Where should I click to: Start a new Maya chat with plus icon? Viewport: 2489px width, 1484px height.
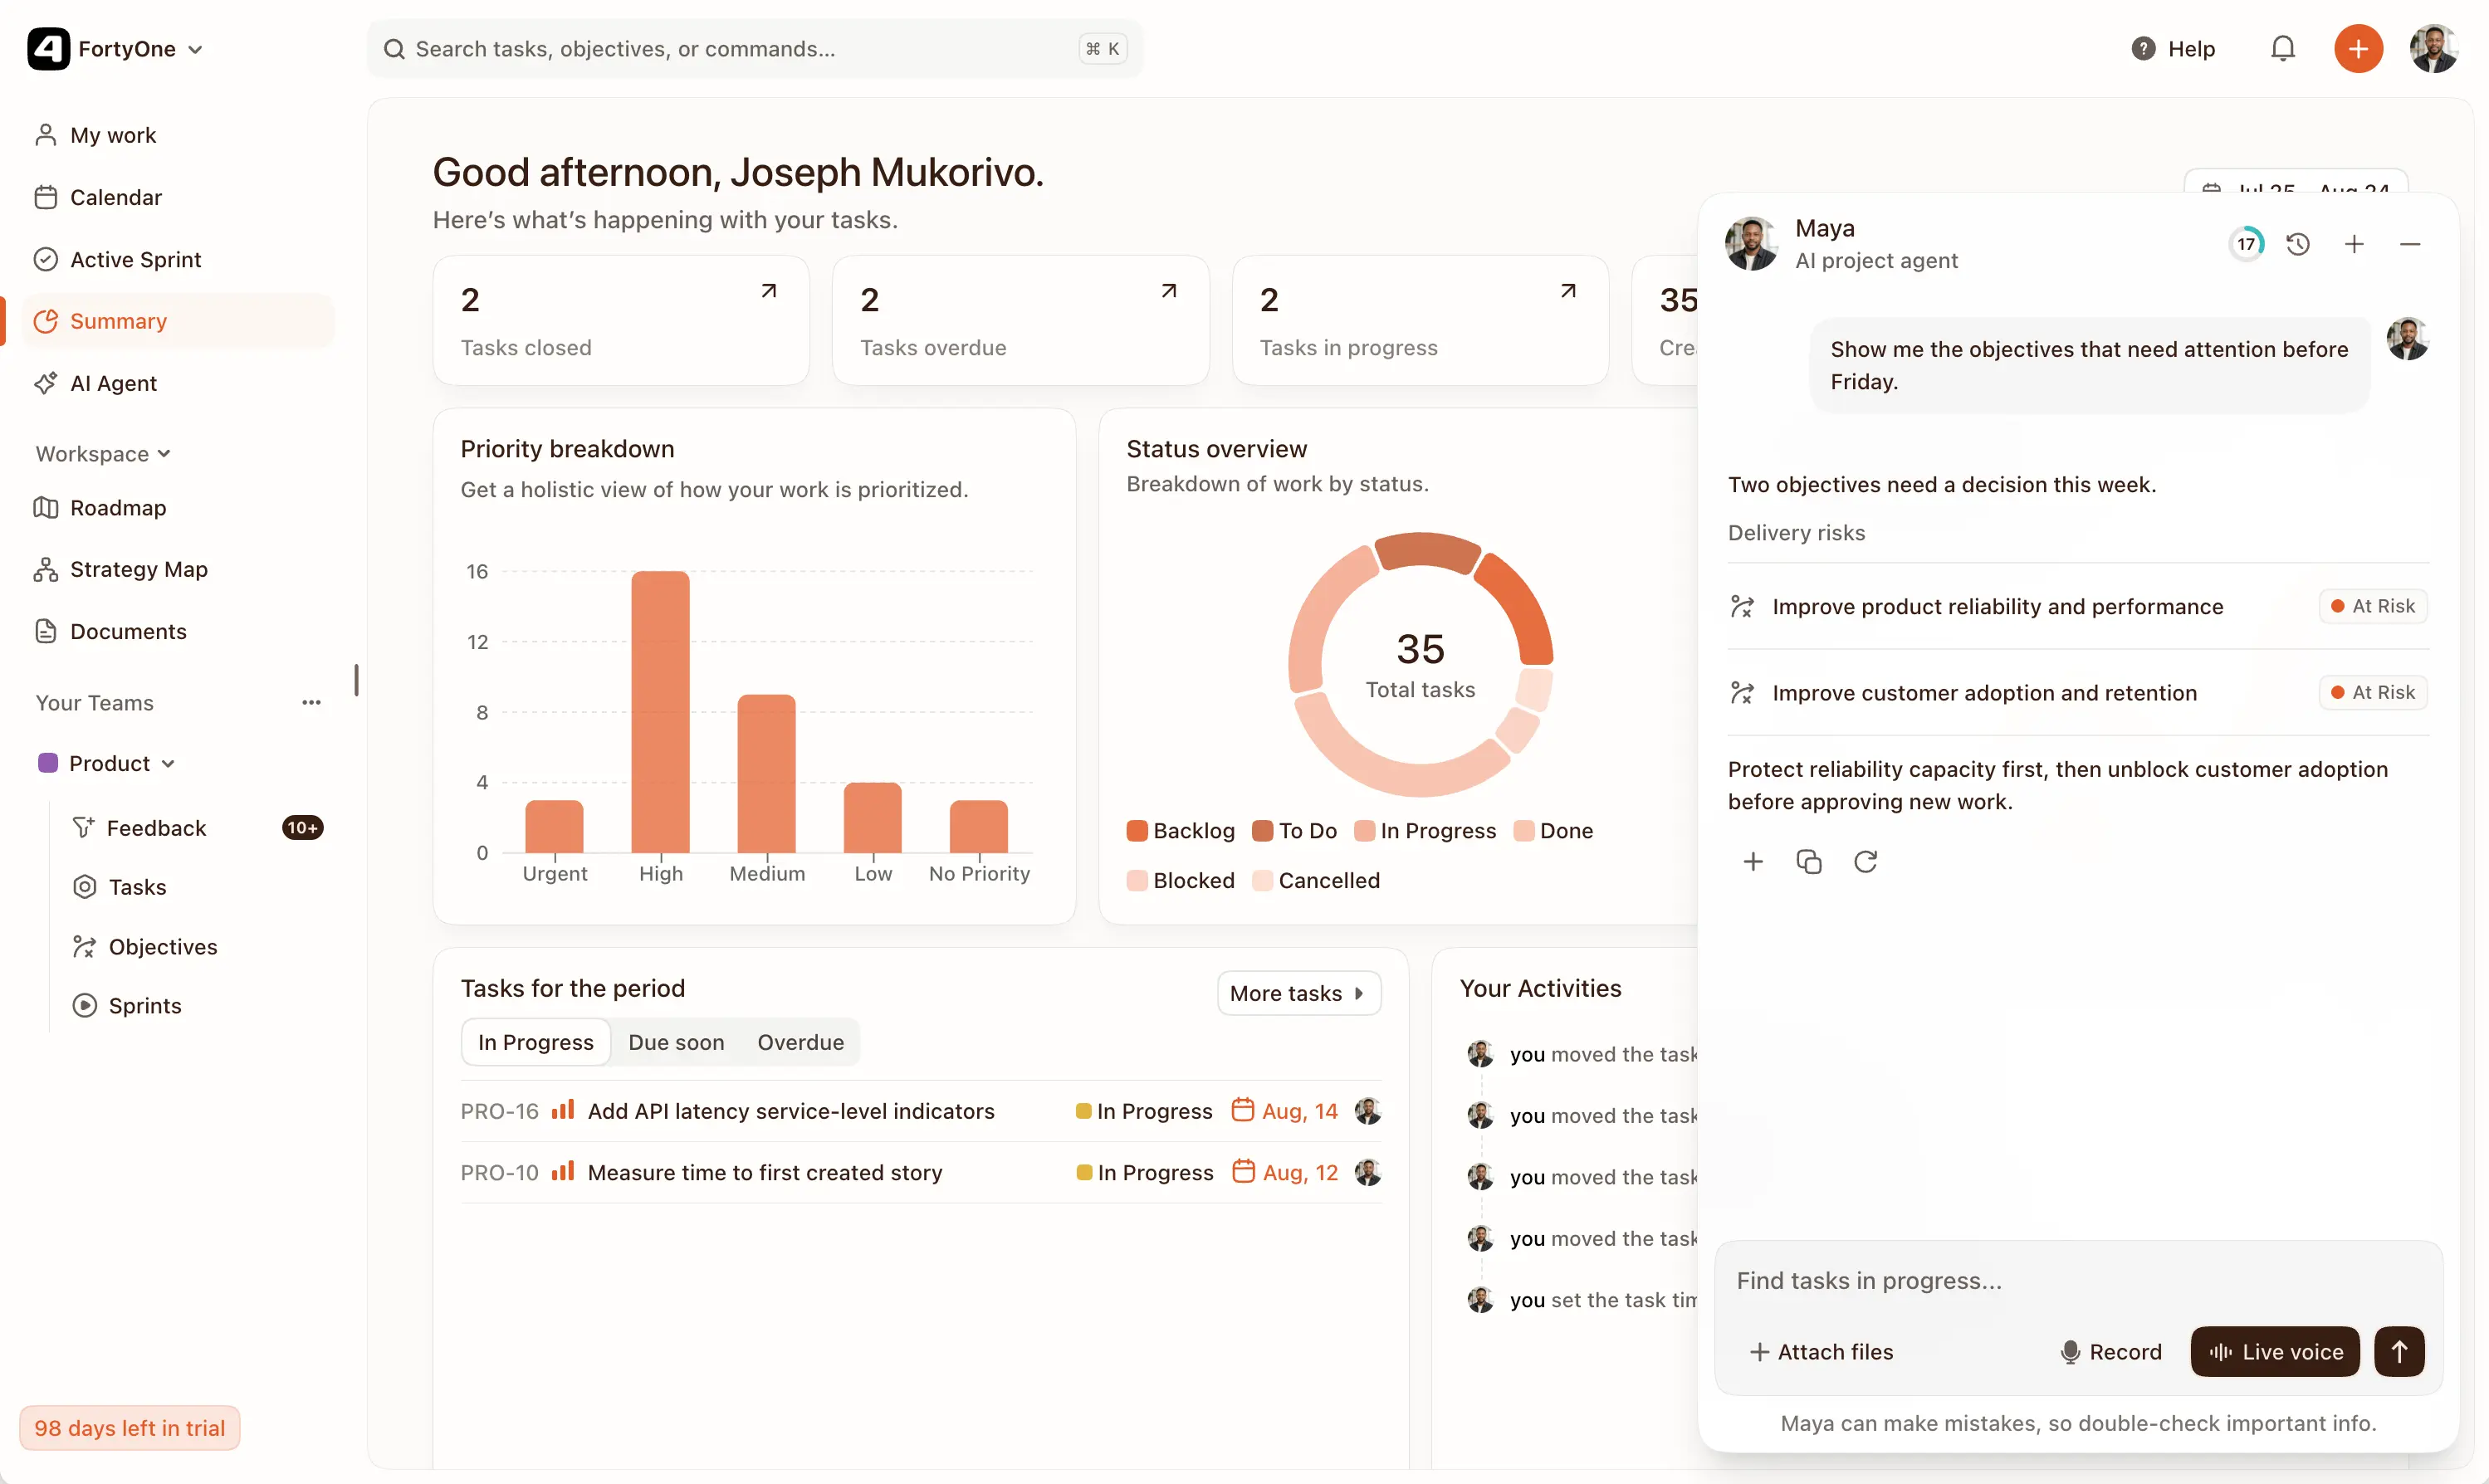[x=2354, y=244]
